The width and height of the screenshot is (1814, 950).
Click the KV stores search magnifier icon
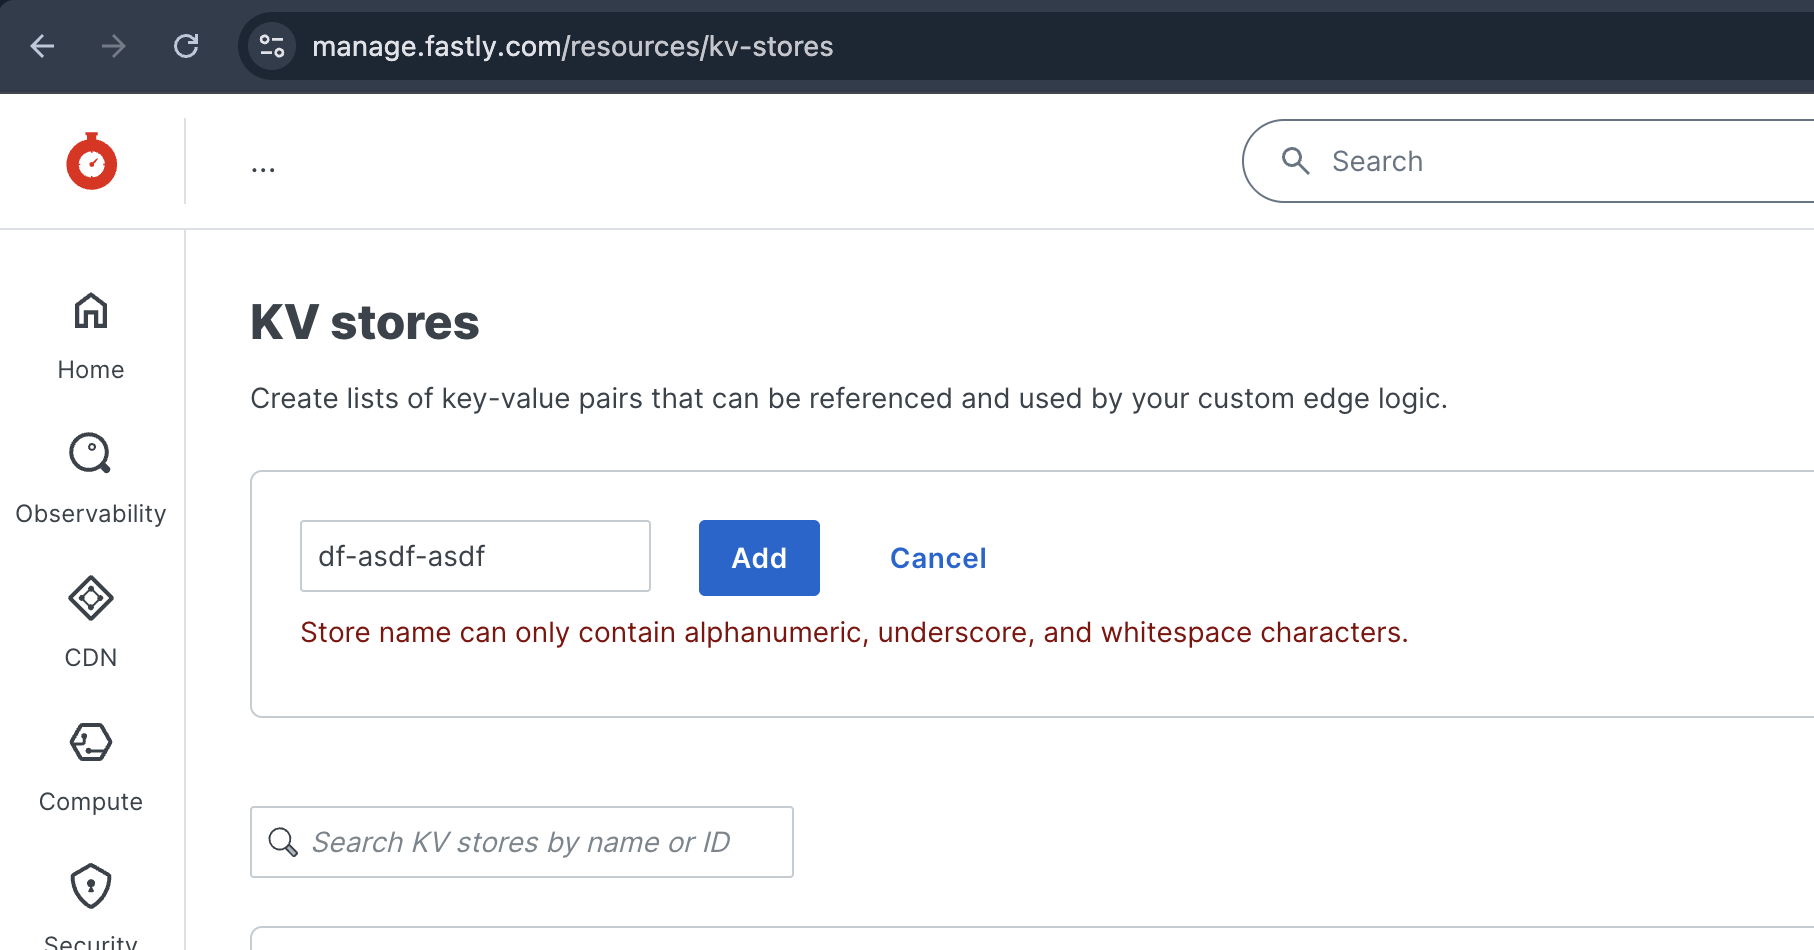point(283,842)
